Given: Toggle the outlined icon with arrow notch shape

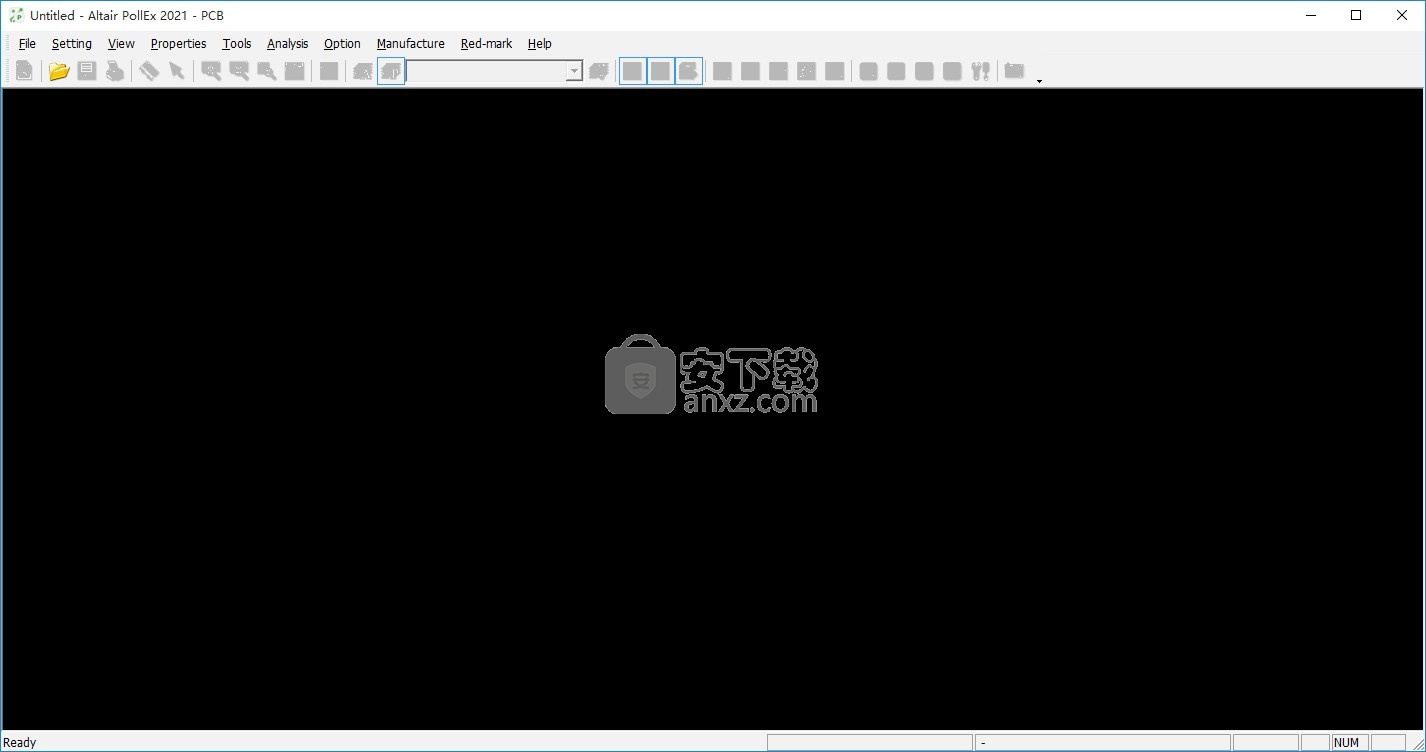Looking at the screenshot, I should click(689, 71).
